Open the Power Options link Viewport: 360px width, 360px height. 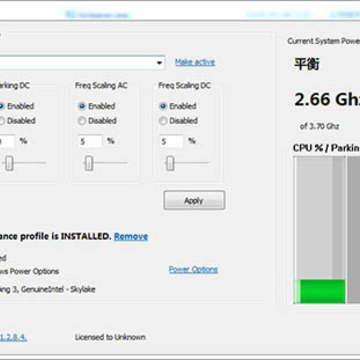click(x=193, y=269)
